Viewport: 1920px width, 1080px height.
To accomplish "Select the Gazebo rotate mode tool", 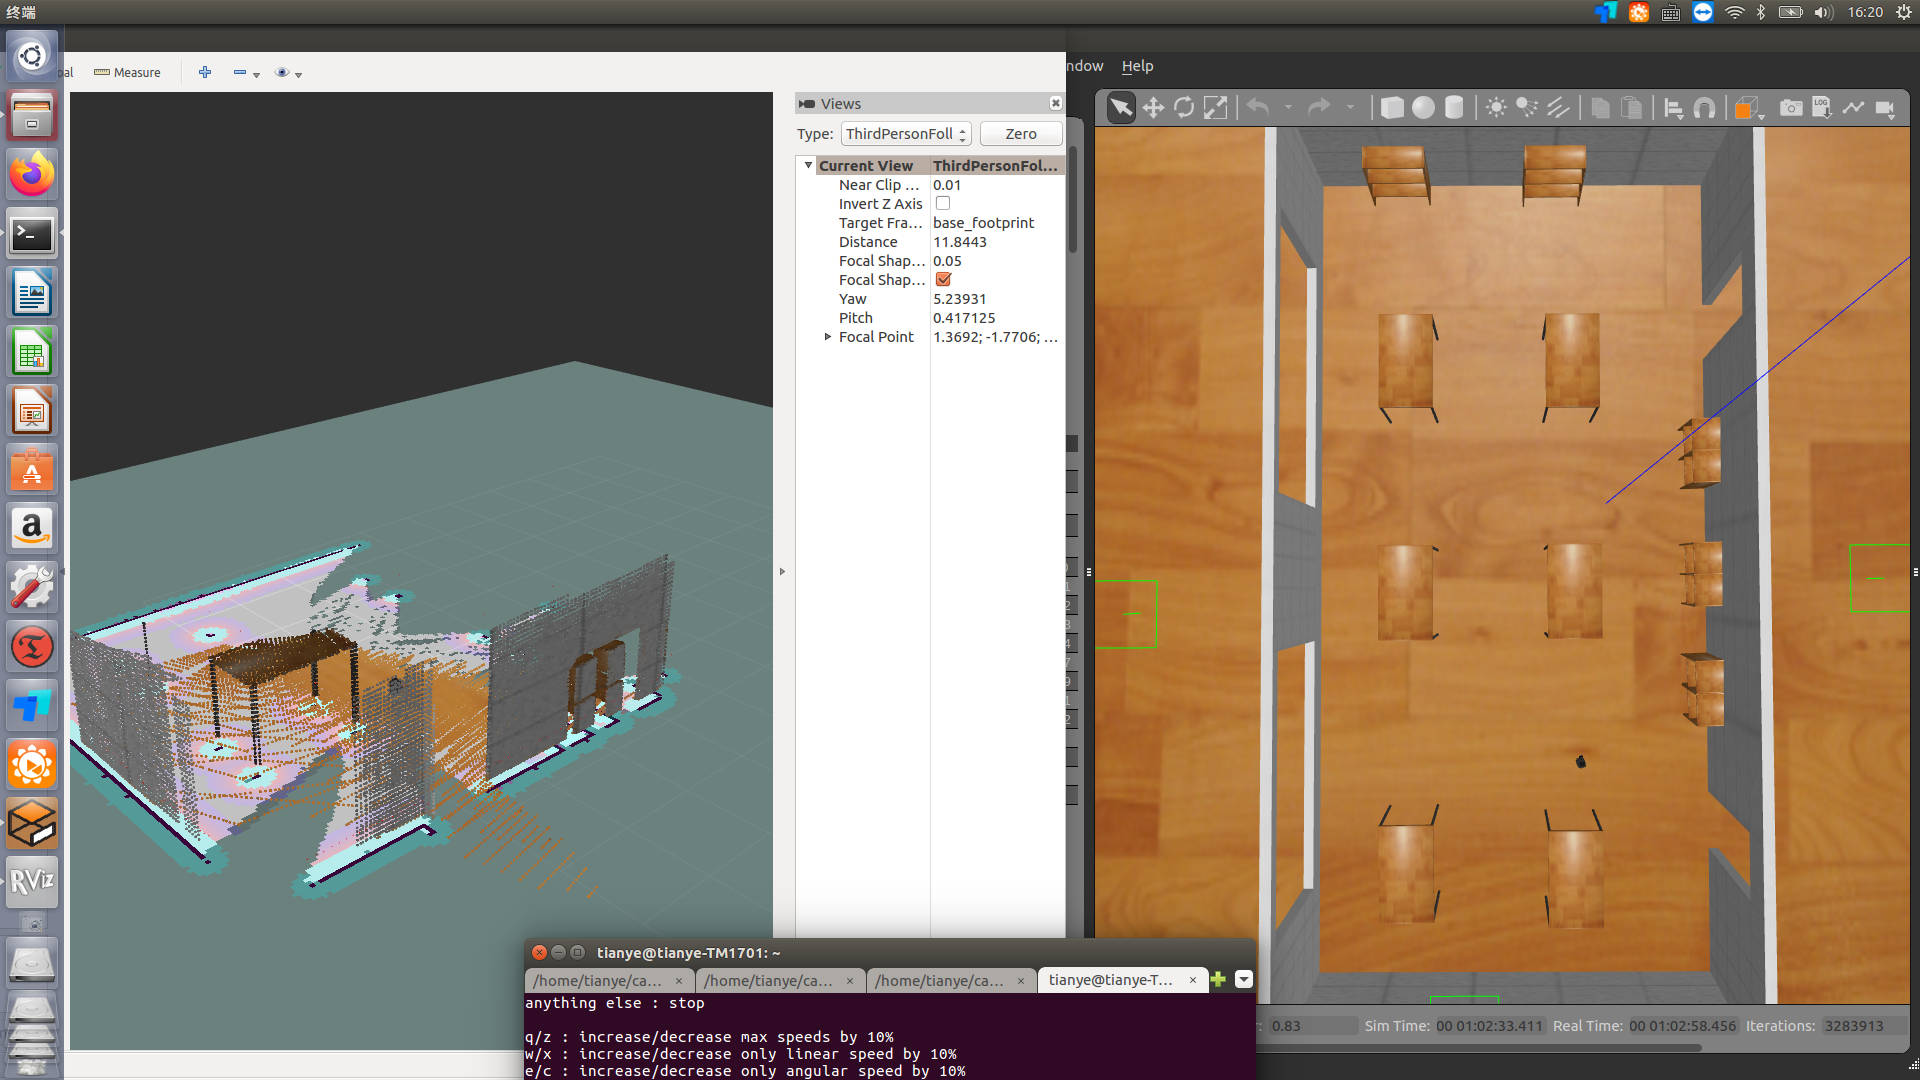I will point(1184,108).
